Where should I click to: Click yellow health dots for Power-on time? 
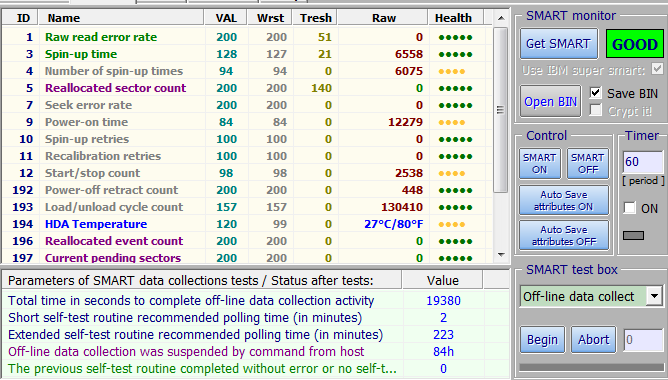pos(452,123)
